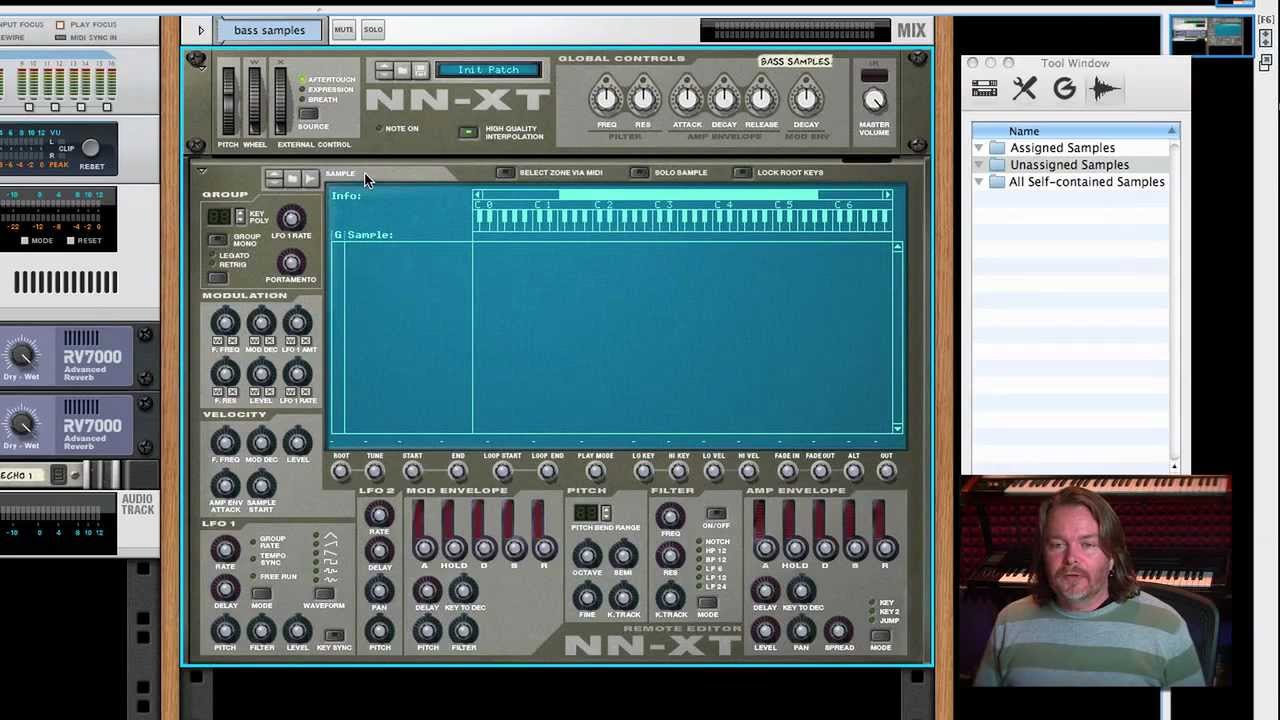Collapse the All Self-contained Samples folder
Screen dimensions: 1280x720
(x=979, y=182)
